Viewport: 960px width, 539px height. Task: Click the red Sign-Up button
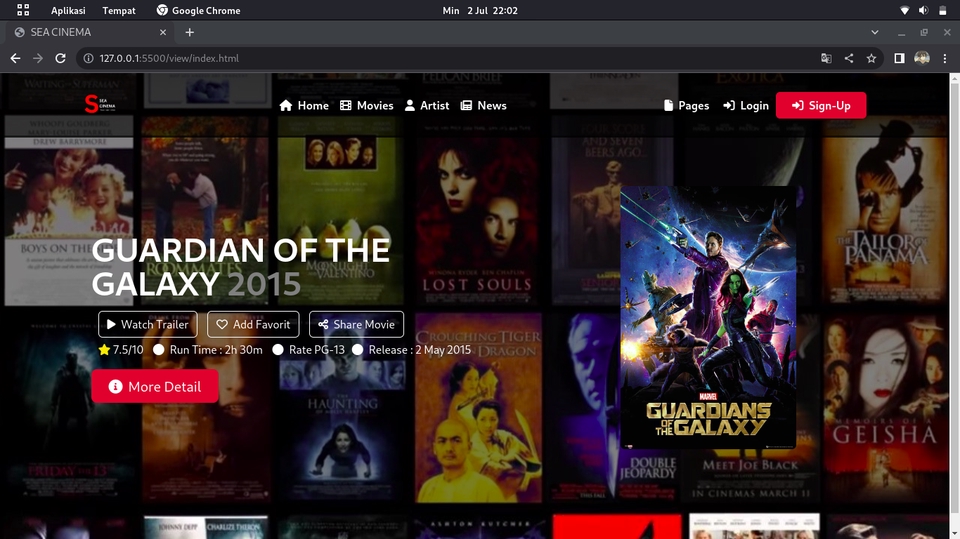click(820, 105)
